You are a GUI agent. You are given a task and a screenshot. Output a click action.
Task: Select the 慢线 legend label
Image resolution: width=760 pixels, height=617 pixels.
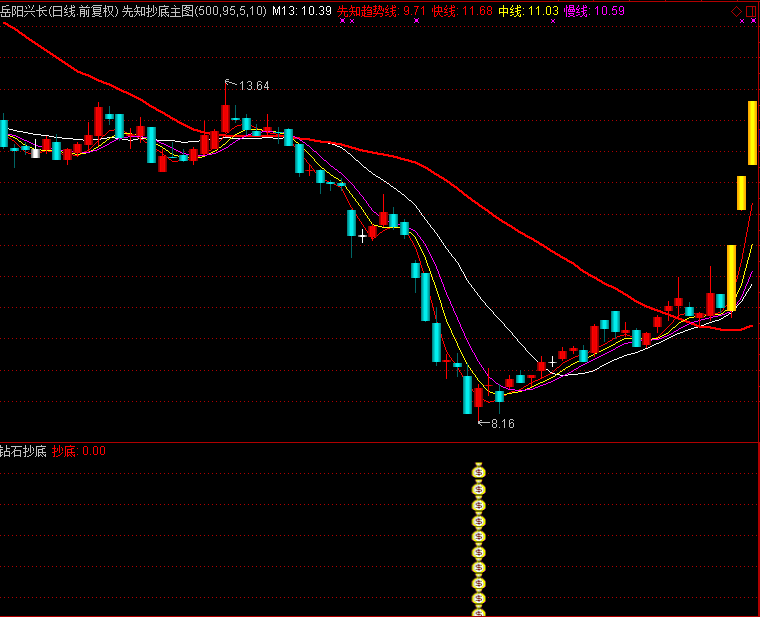pos(576,11)
